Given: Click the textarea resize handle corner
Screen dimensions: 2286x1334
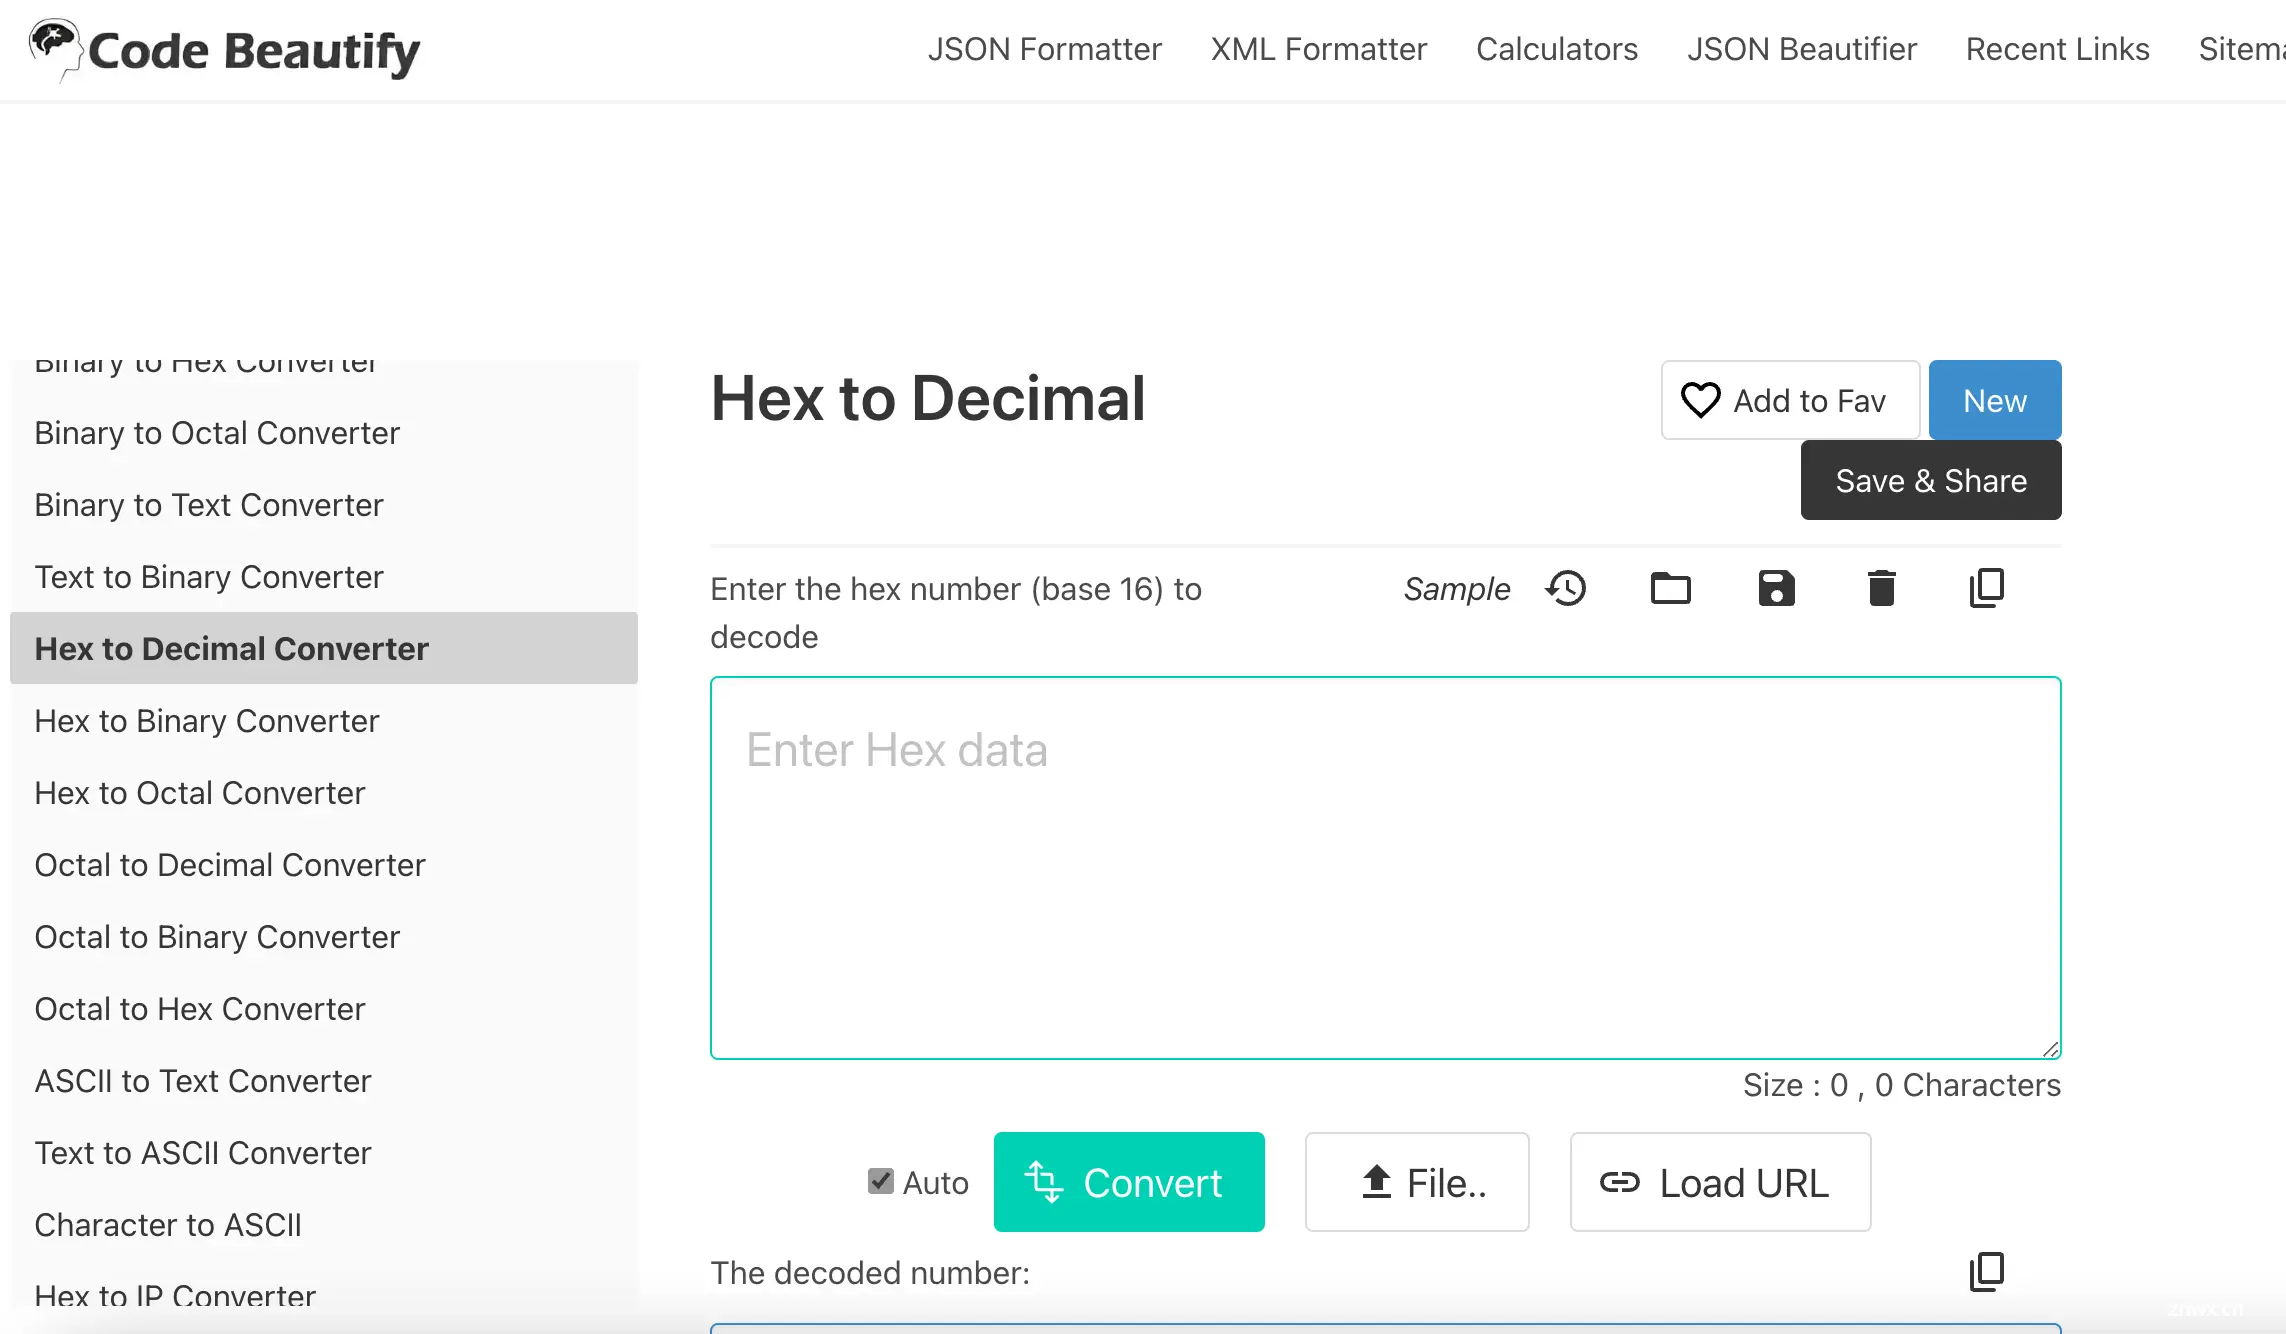Looking at the screenshot, I should (x=2050, y=1048).
